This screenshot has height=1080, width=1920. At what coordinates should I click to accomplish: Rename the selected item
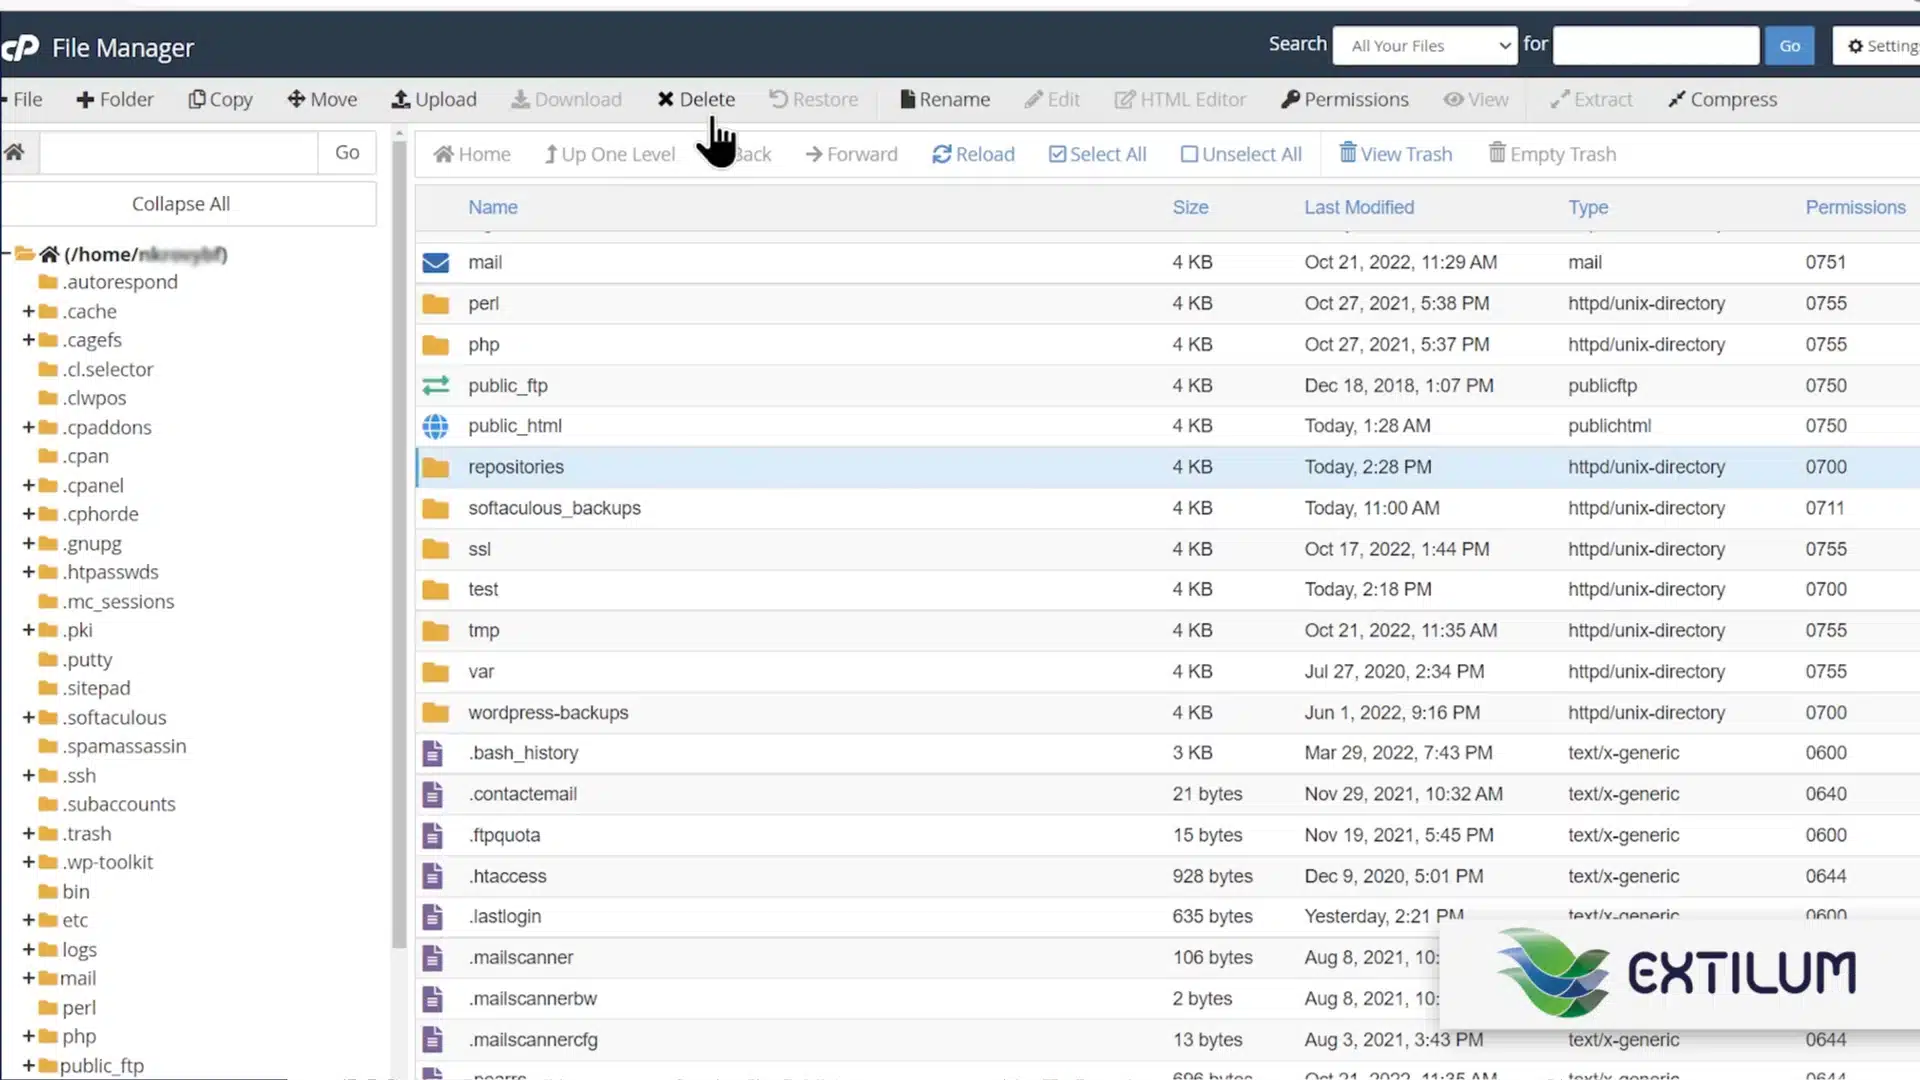tap(945, 99)
